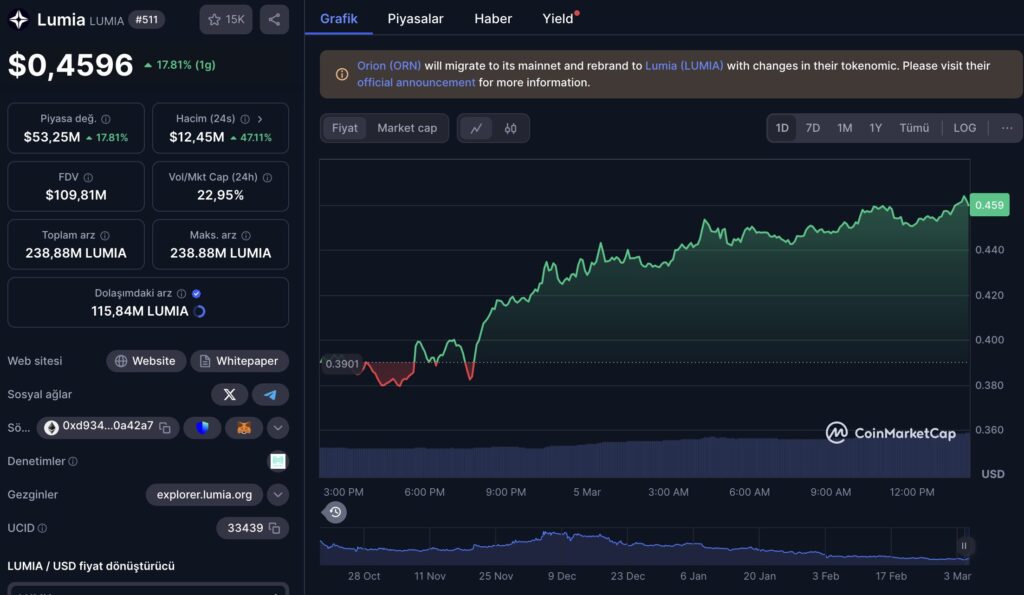Click the $12,45M volume value
Screen dimensions: 1024x595
pyautogui.click(x=197, y=137)
